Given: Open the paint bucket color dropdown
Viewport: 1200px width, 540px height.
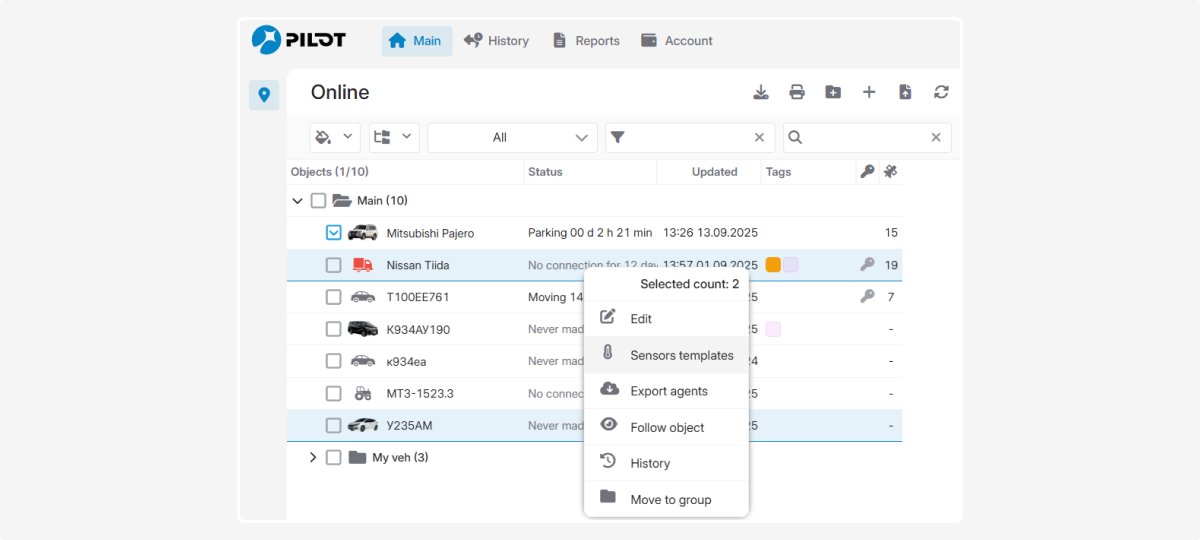Looking at the screenshot, I should pyautogui.click(x=335, y=138).
